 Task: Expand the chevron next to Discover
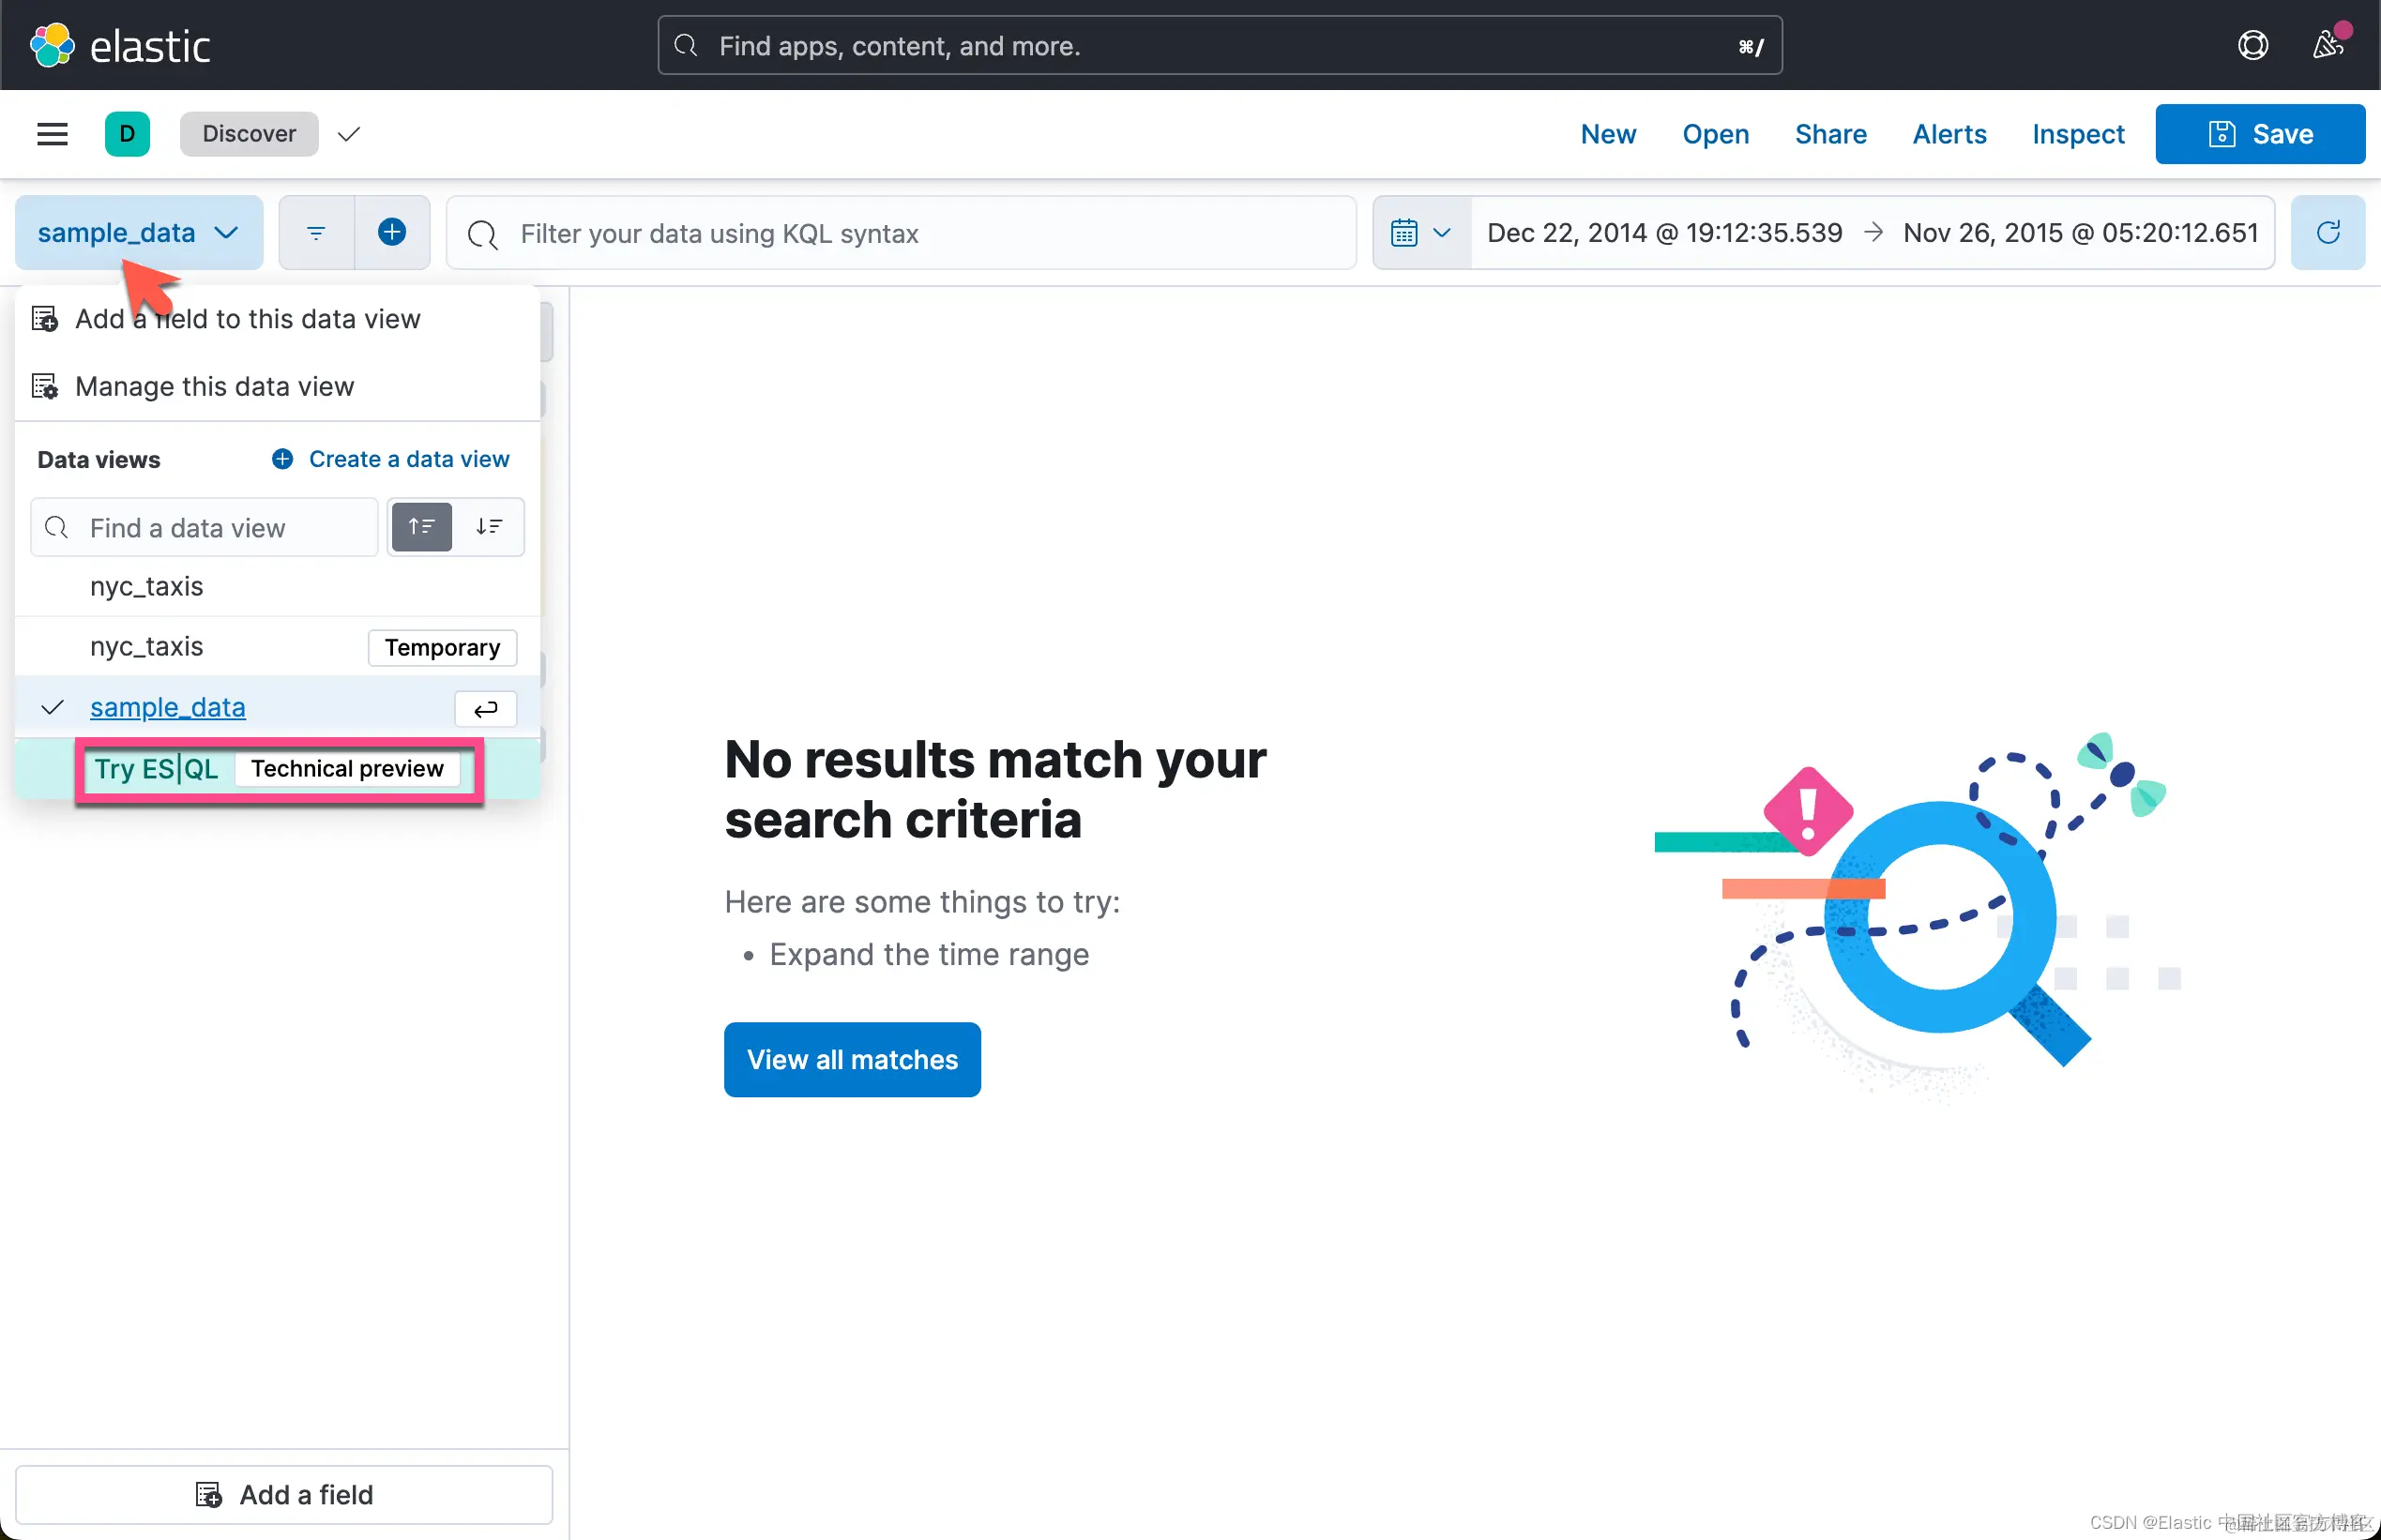[x=348, y=134]
